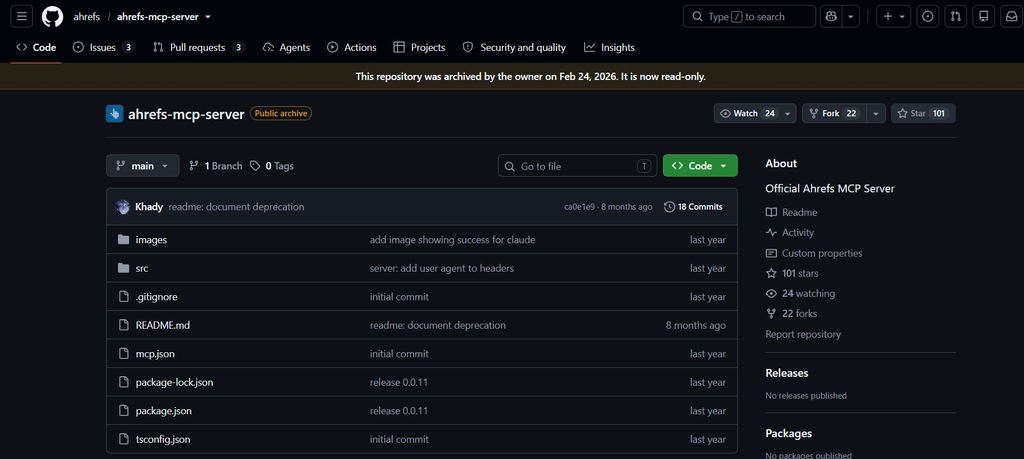
Task: Open your pull requests icon in header
Action: click(955, 16)
